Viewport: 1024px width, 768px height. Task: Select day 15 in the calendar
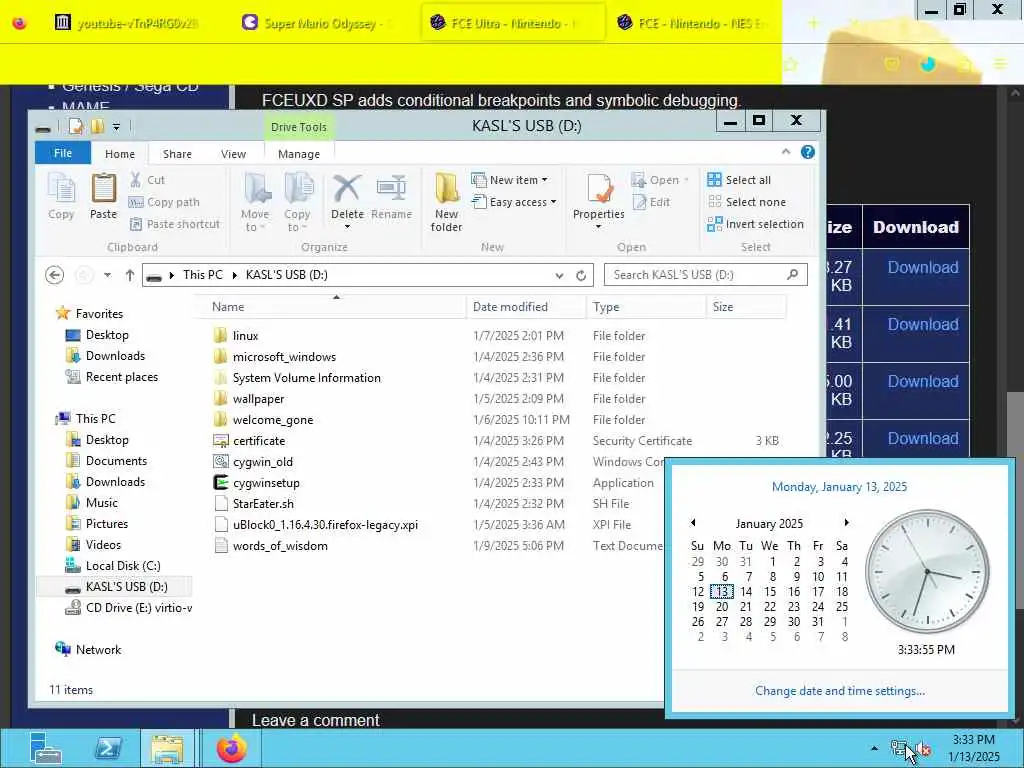click(770, 592)
